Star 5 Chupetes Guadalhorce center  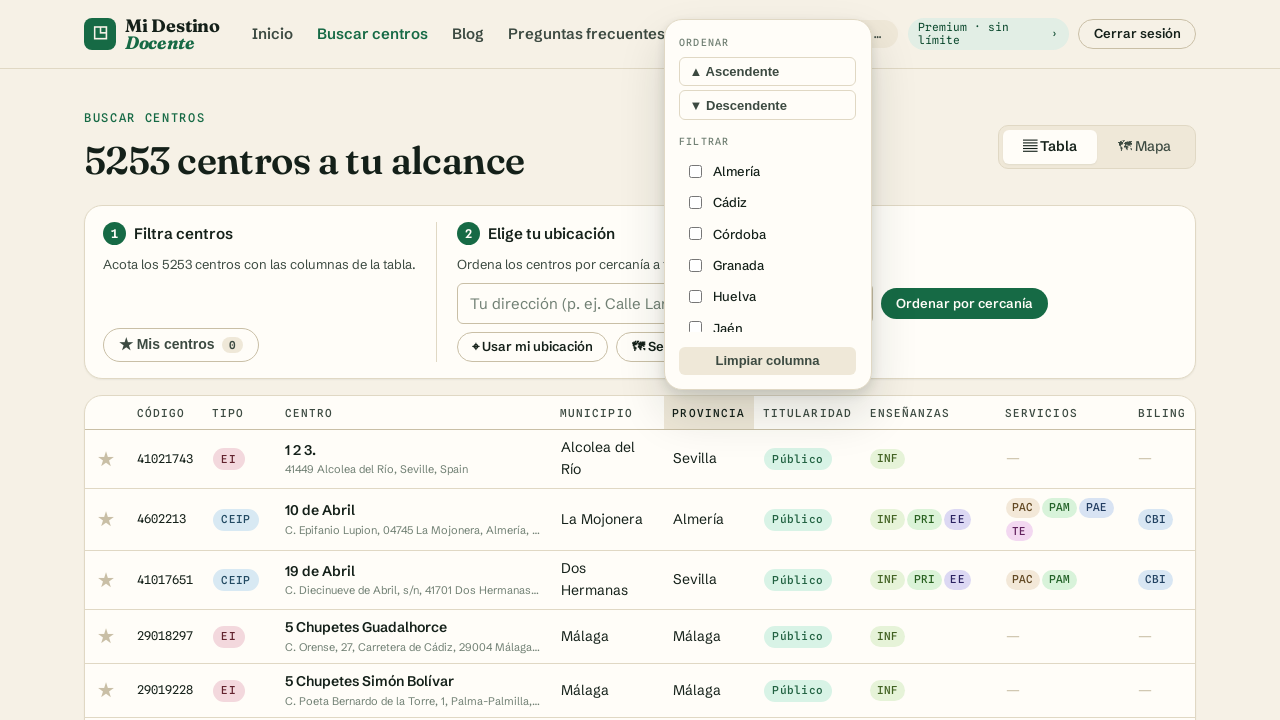pos(106,636)
